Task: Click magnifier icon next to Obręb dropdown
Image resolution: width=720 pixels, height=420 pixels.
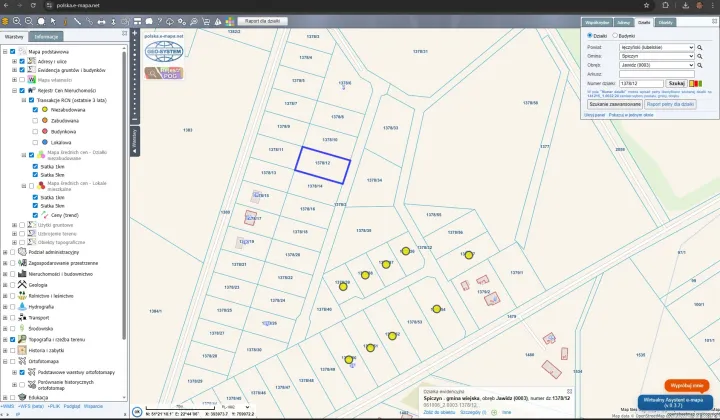Action: (x=700, y=64)
